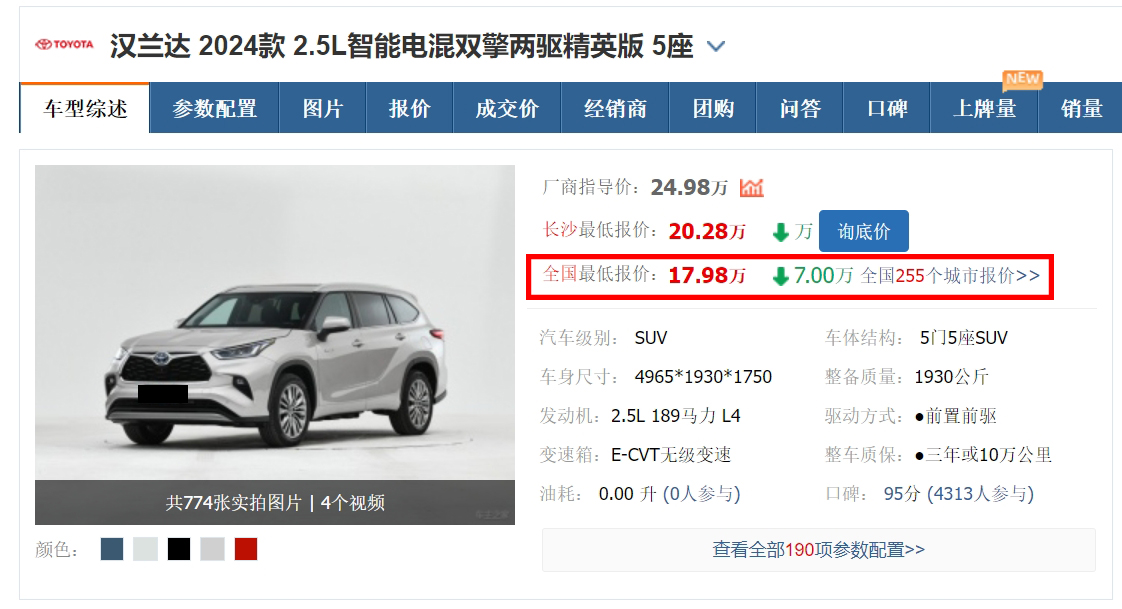Open the 口碑 reviews tab

pos(887,108)
